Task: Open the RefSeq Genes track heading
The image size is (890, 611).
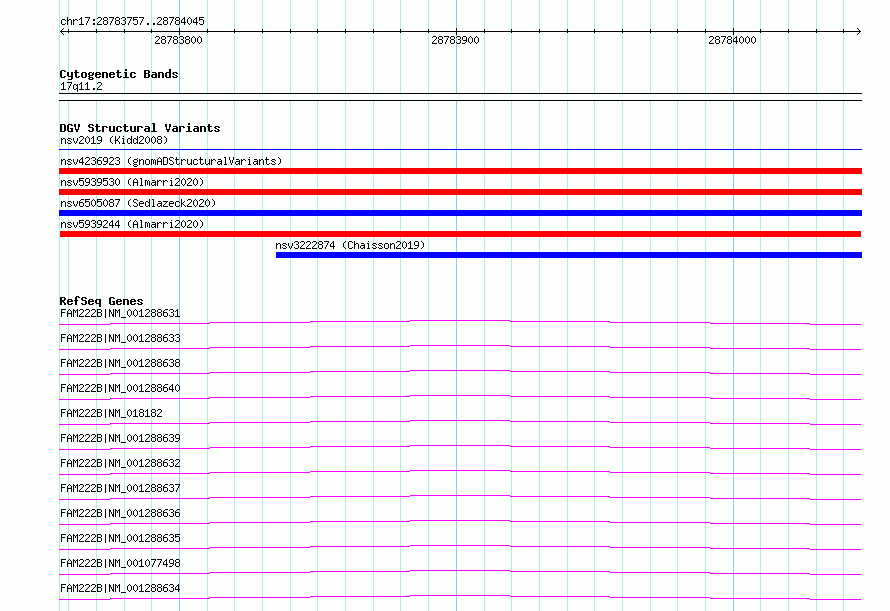Action: 101,301
